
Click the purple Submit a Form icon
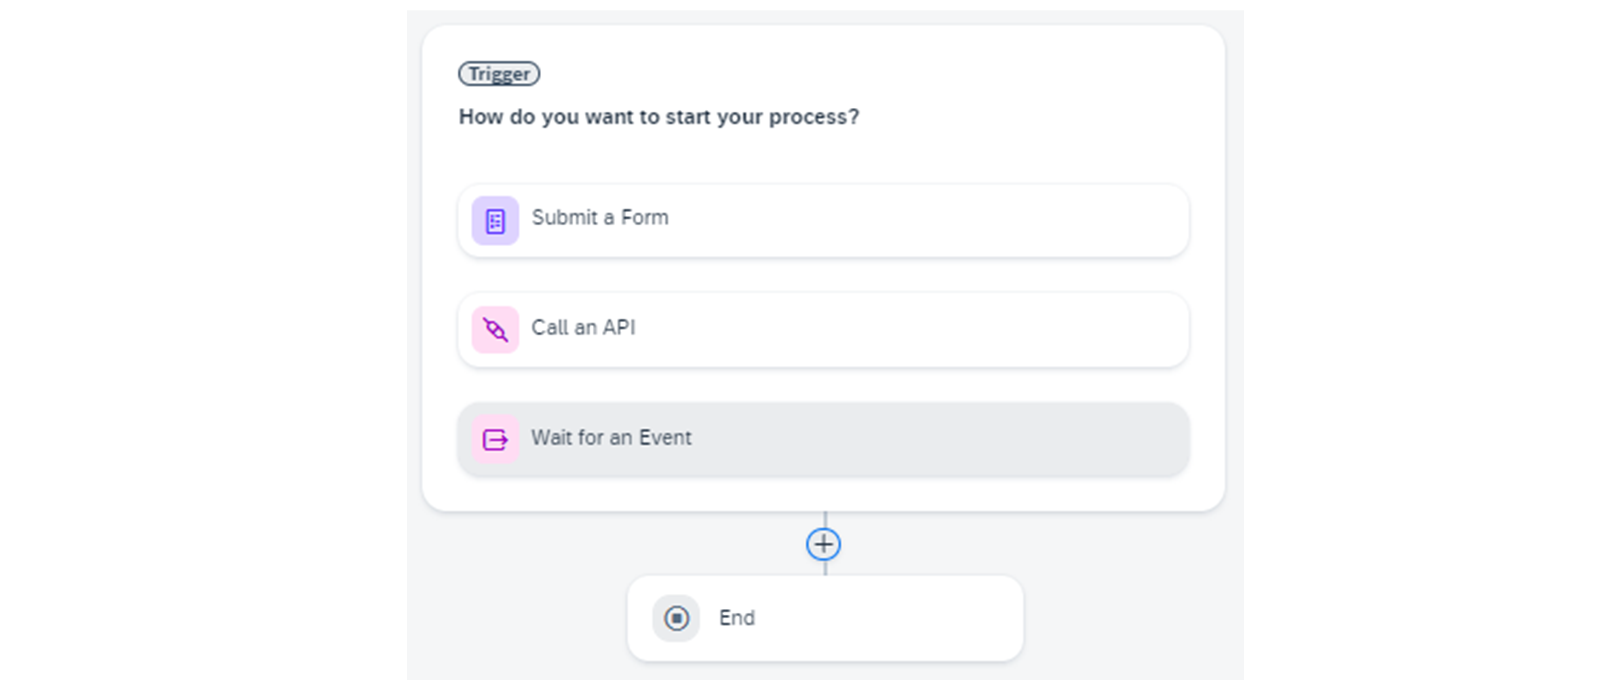[495, 221]
